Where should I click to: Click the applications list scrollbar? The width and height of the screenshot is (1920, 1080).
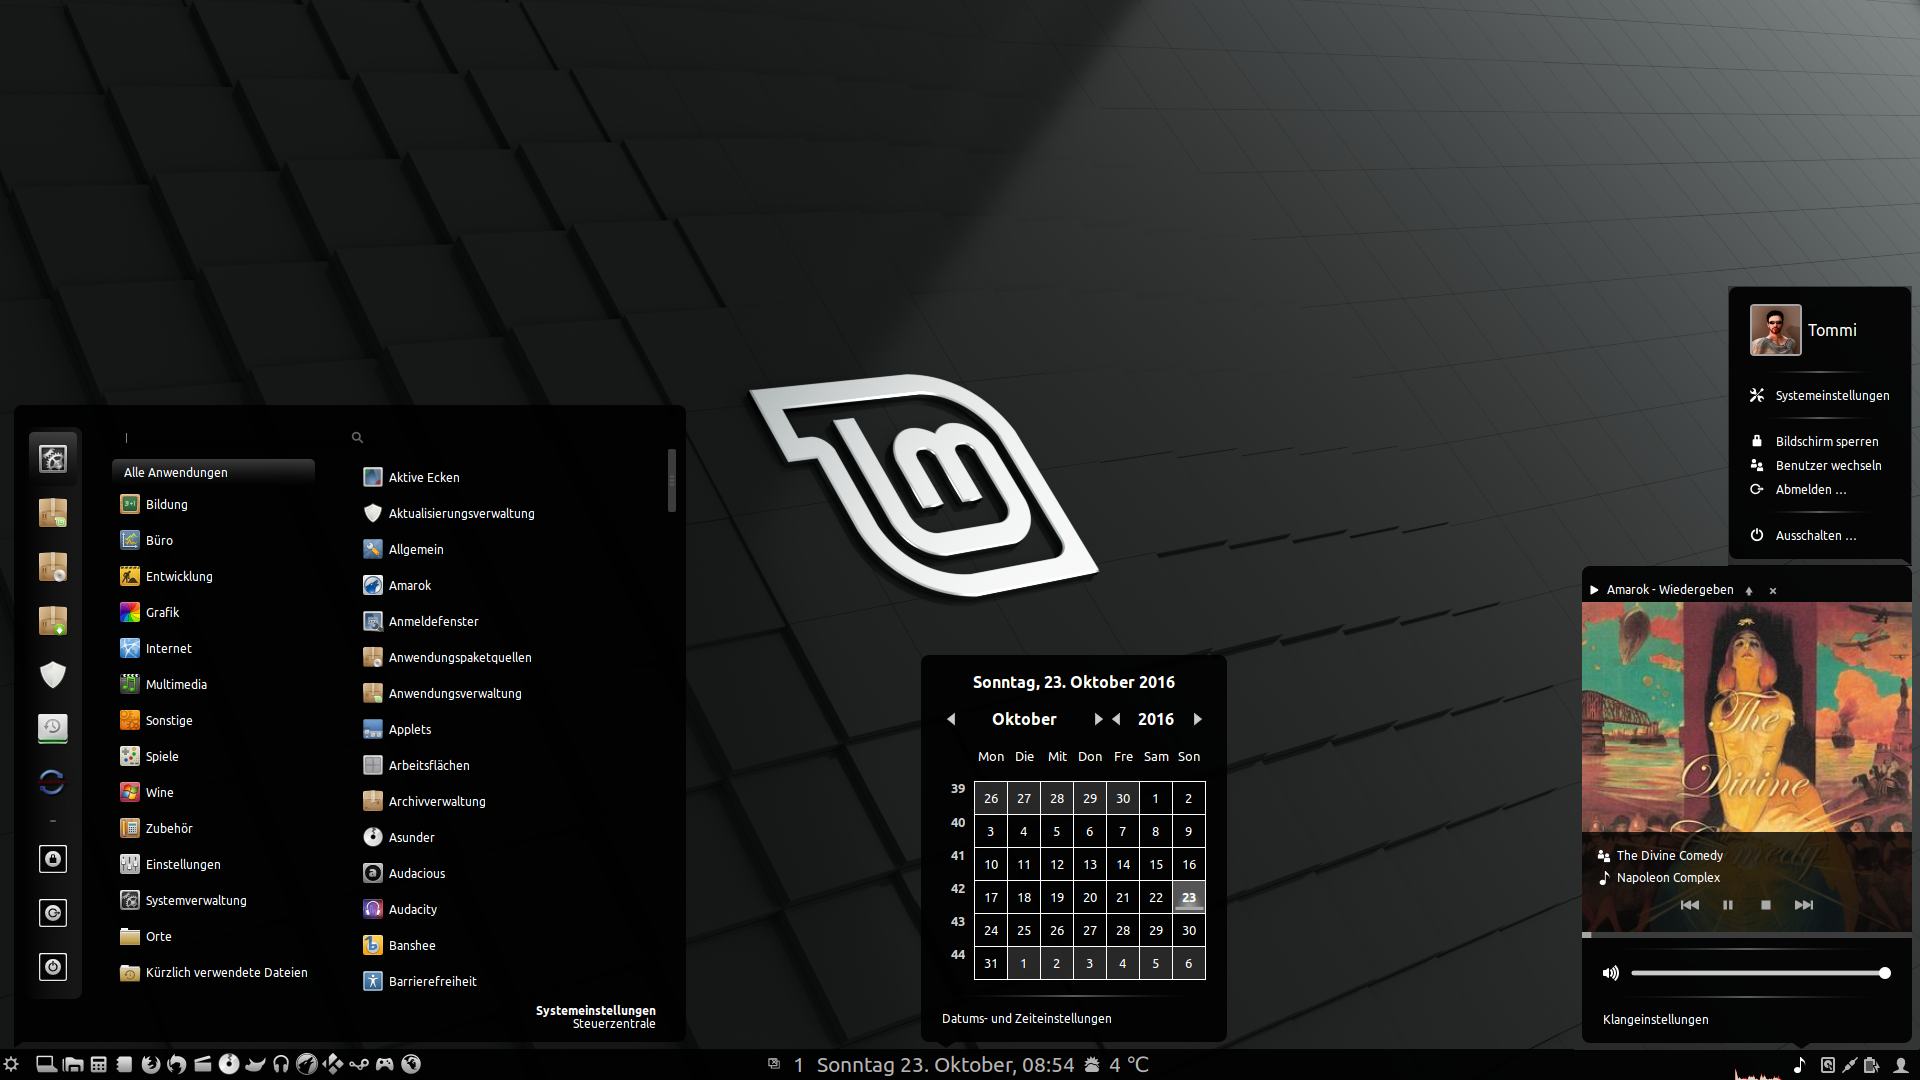(x=671, y=481)
